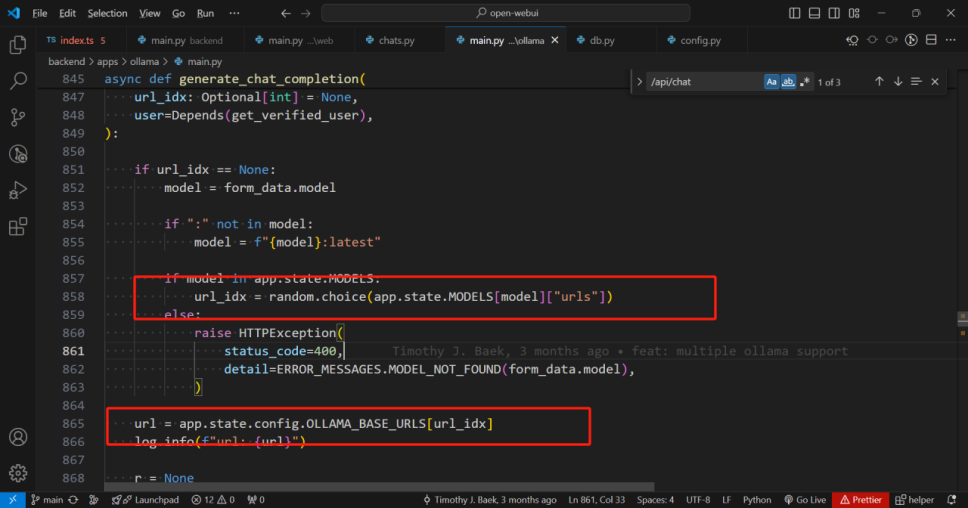Open the Search view in activity bar
The height and width of the screenshot is (508, 968).
[x=18, y=80]
